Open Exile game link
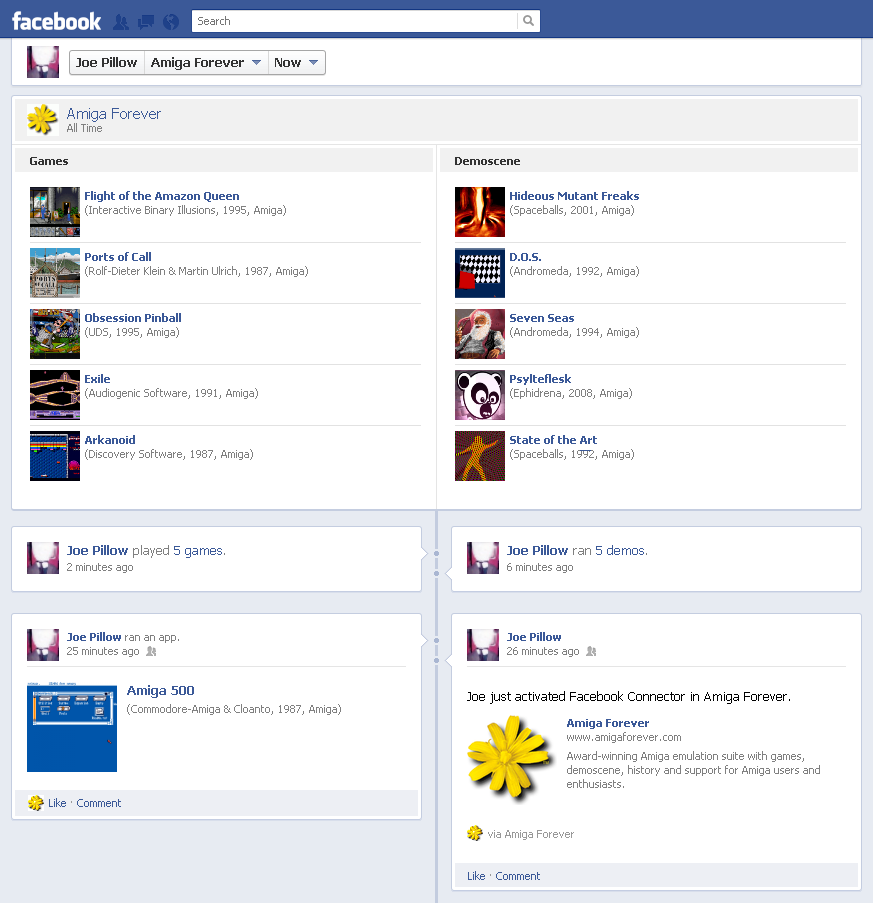873x903 pixels. (97, 379)
